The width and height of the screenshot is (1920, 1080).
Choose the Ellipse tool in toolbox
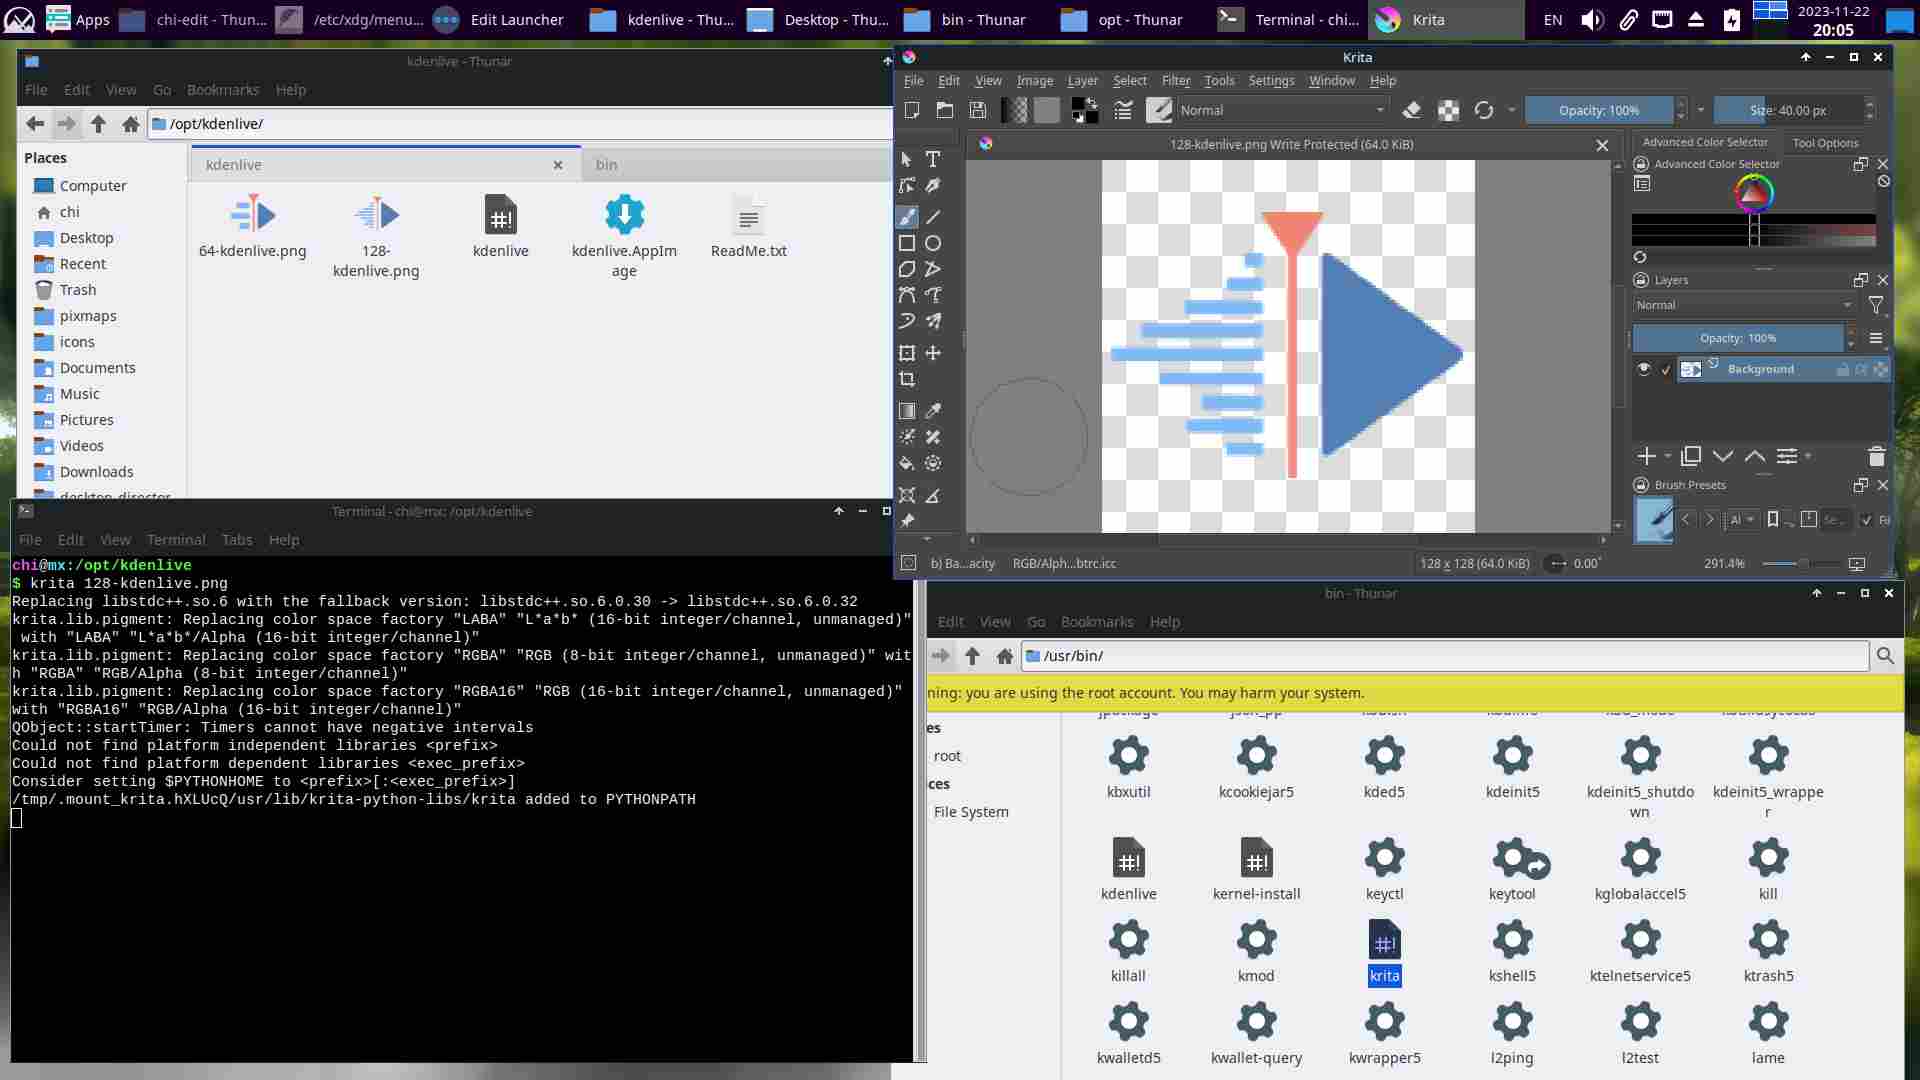click(933, 243)
